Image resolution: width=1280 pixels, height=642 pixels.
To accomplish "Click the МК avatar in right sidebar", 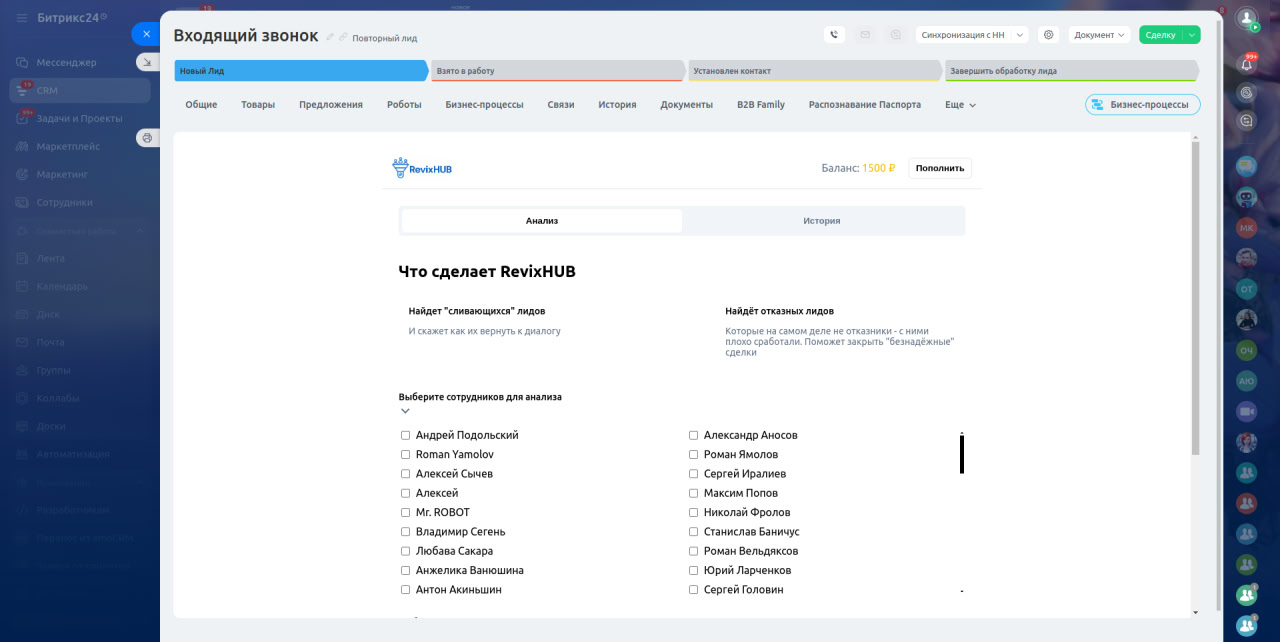I will 1246,228.
